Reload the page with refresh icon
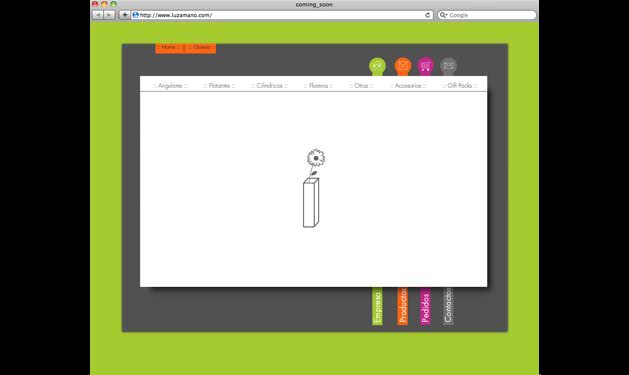Image resolution: width=629 pixels, height=375 pixels. point(427,15)
